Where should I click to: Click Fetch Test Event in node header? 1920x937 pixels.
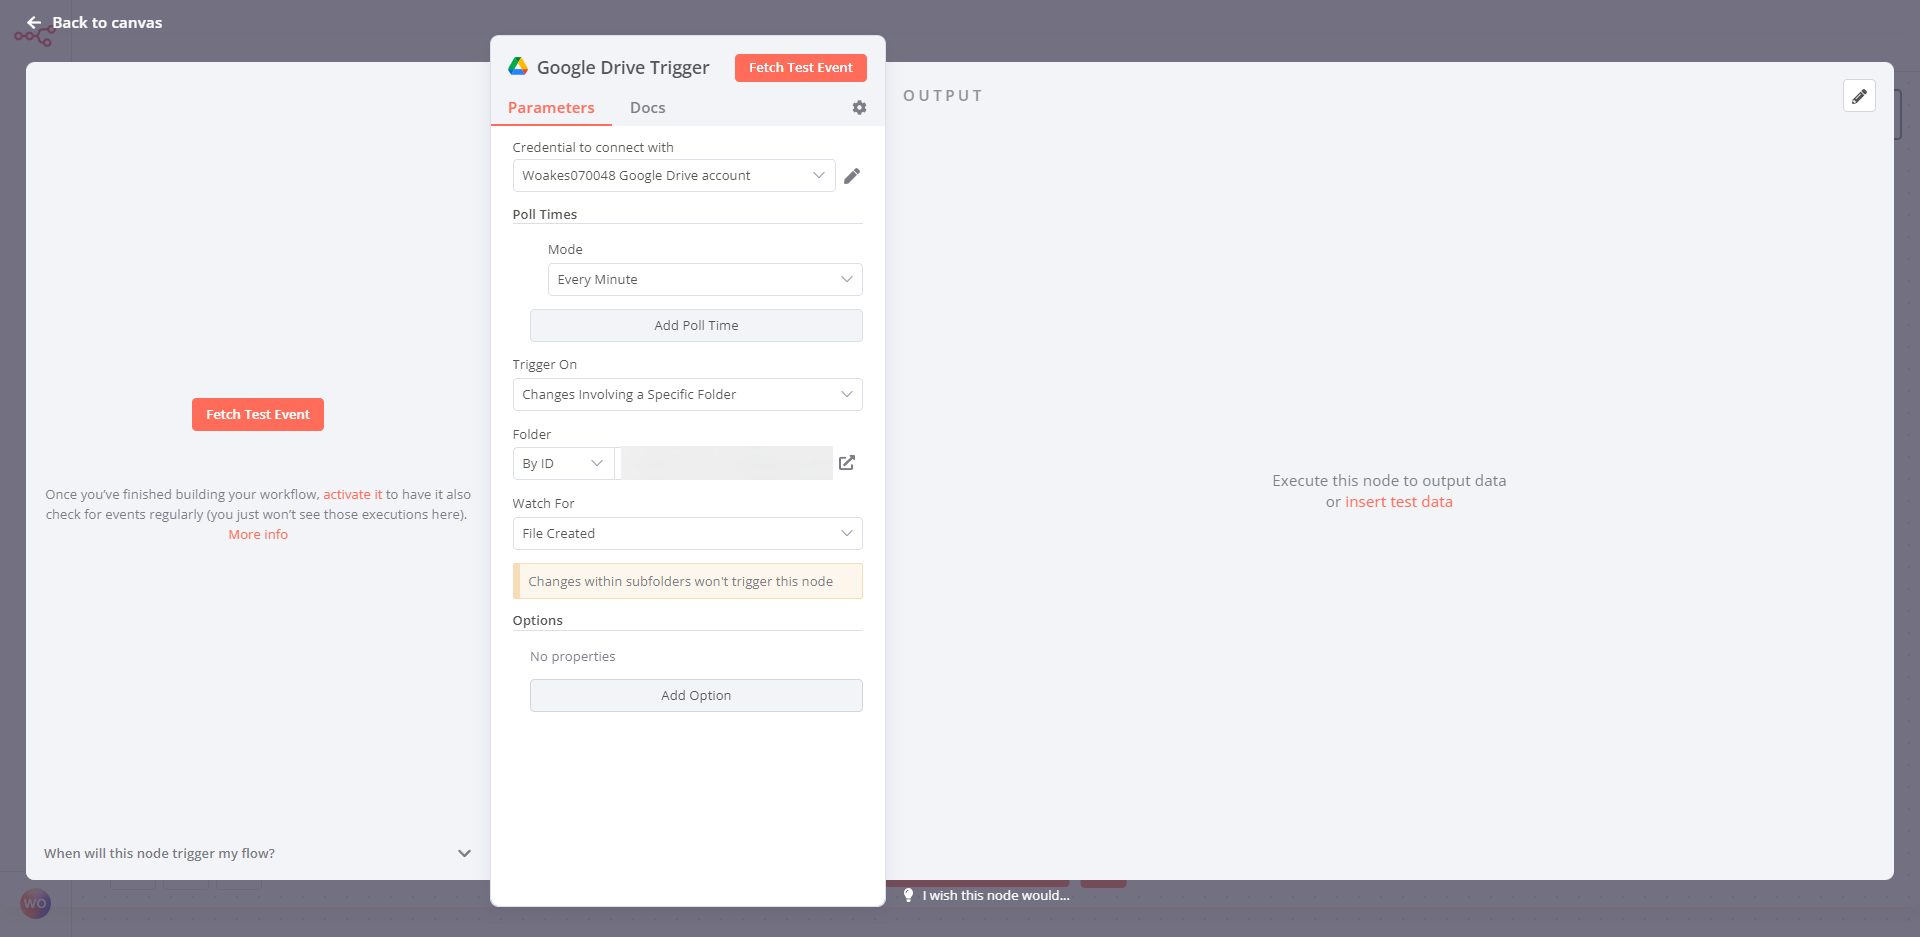[800, 68]
